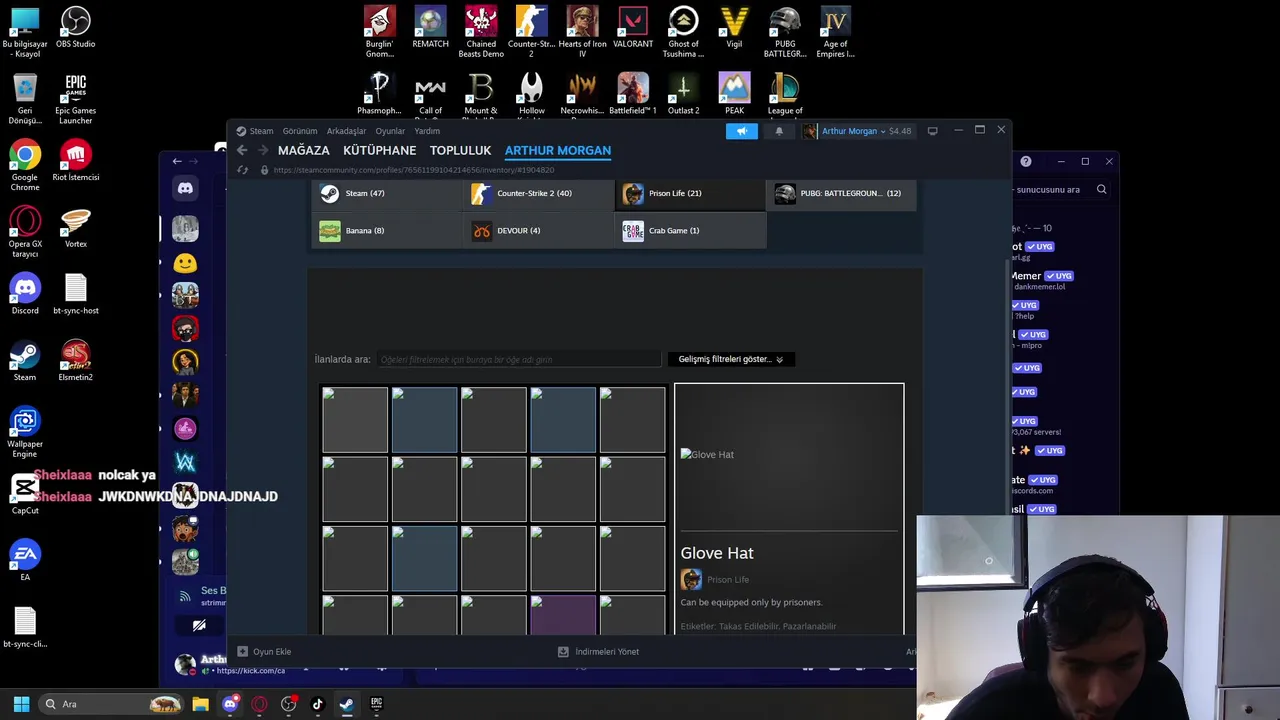Select PUBG: BATTLEGROUNDS (12) inventory tab
The height and width of the screenshot is (720, 1280).
click(x=841, y=193)
